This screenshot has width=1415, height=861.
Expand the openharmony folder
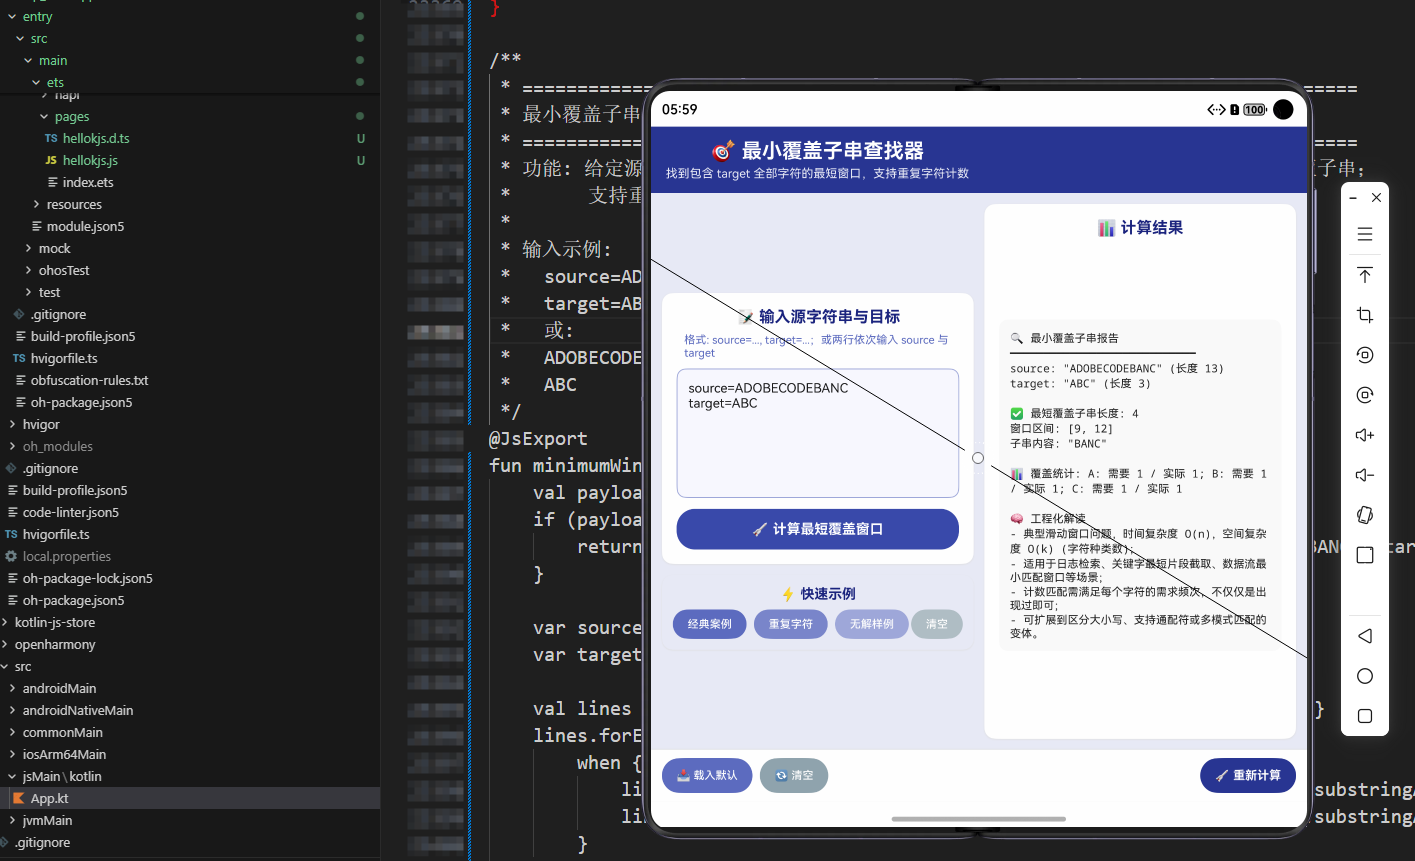(x=4, y=644)
